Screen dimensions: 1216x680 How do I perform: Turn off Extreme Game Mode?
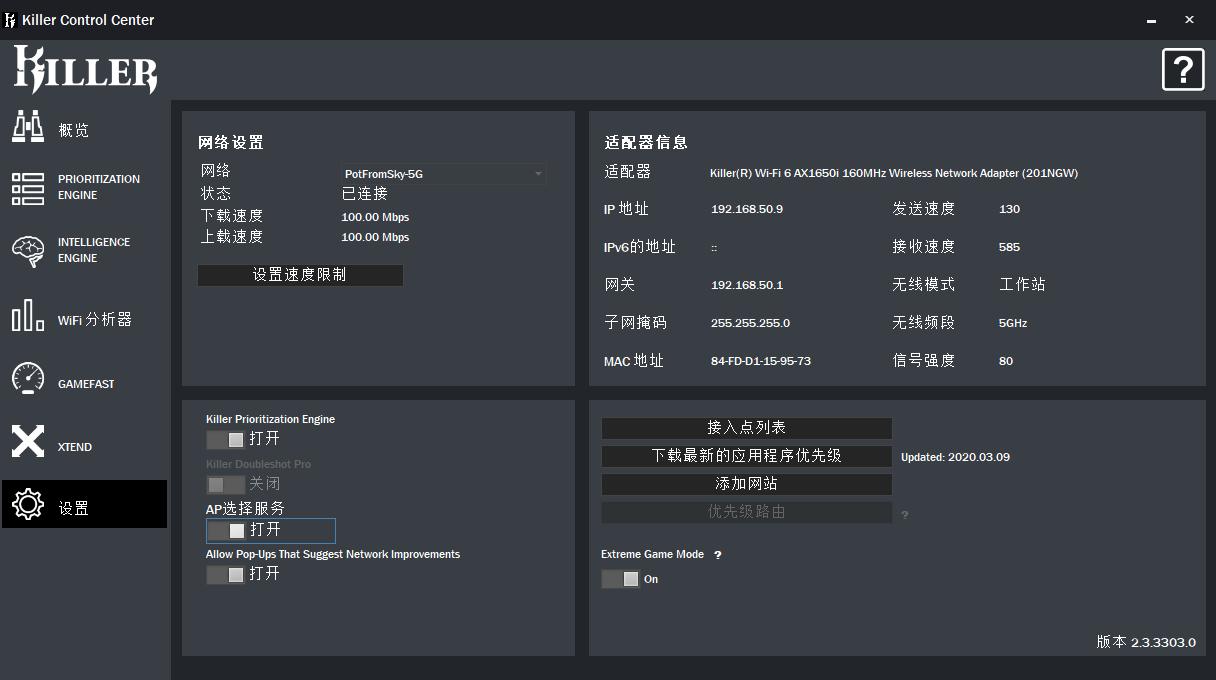coord(619,578)
